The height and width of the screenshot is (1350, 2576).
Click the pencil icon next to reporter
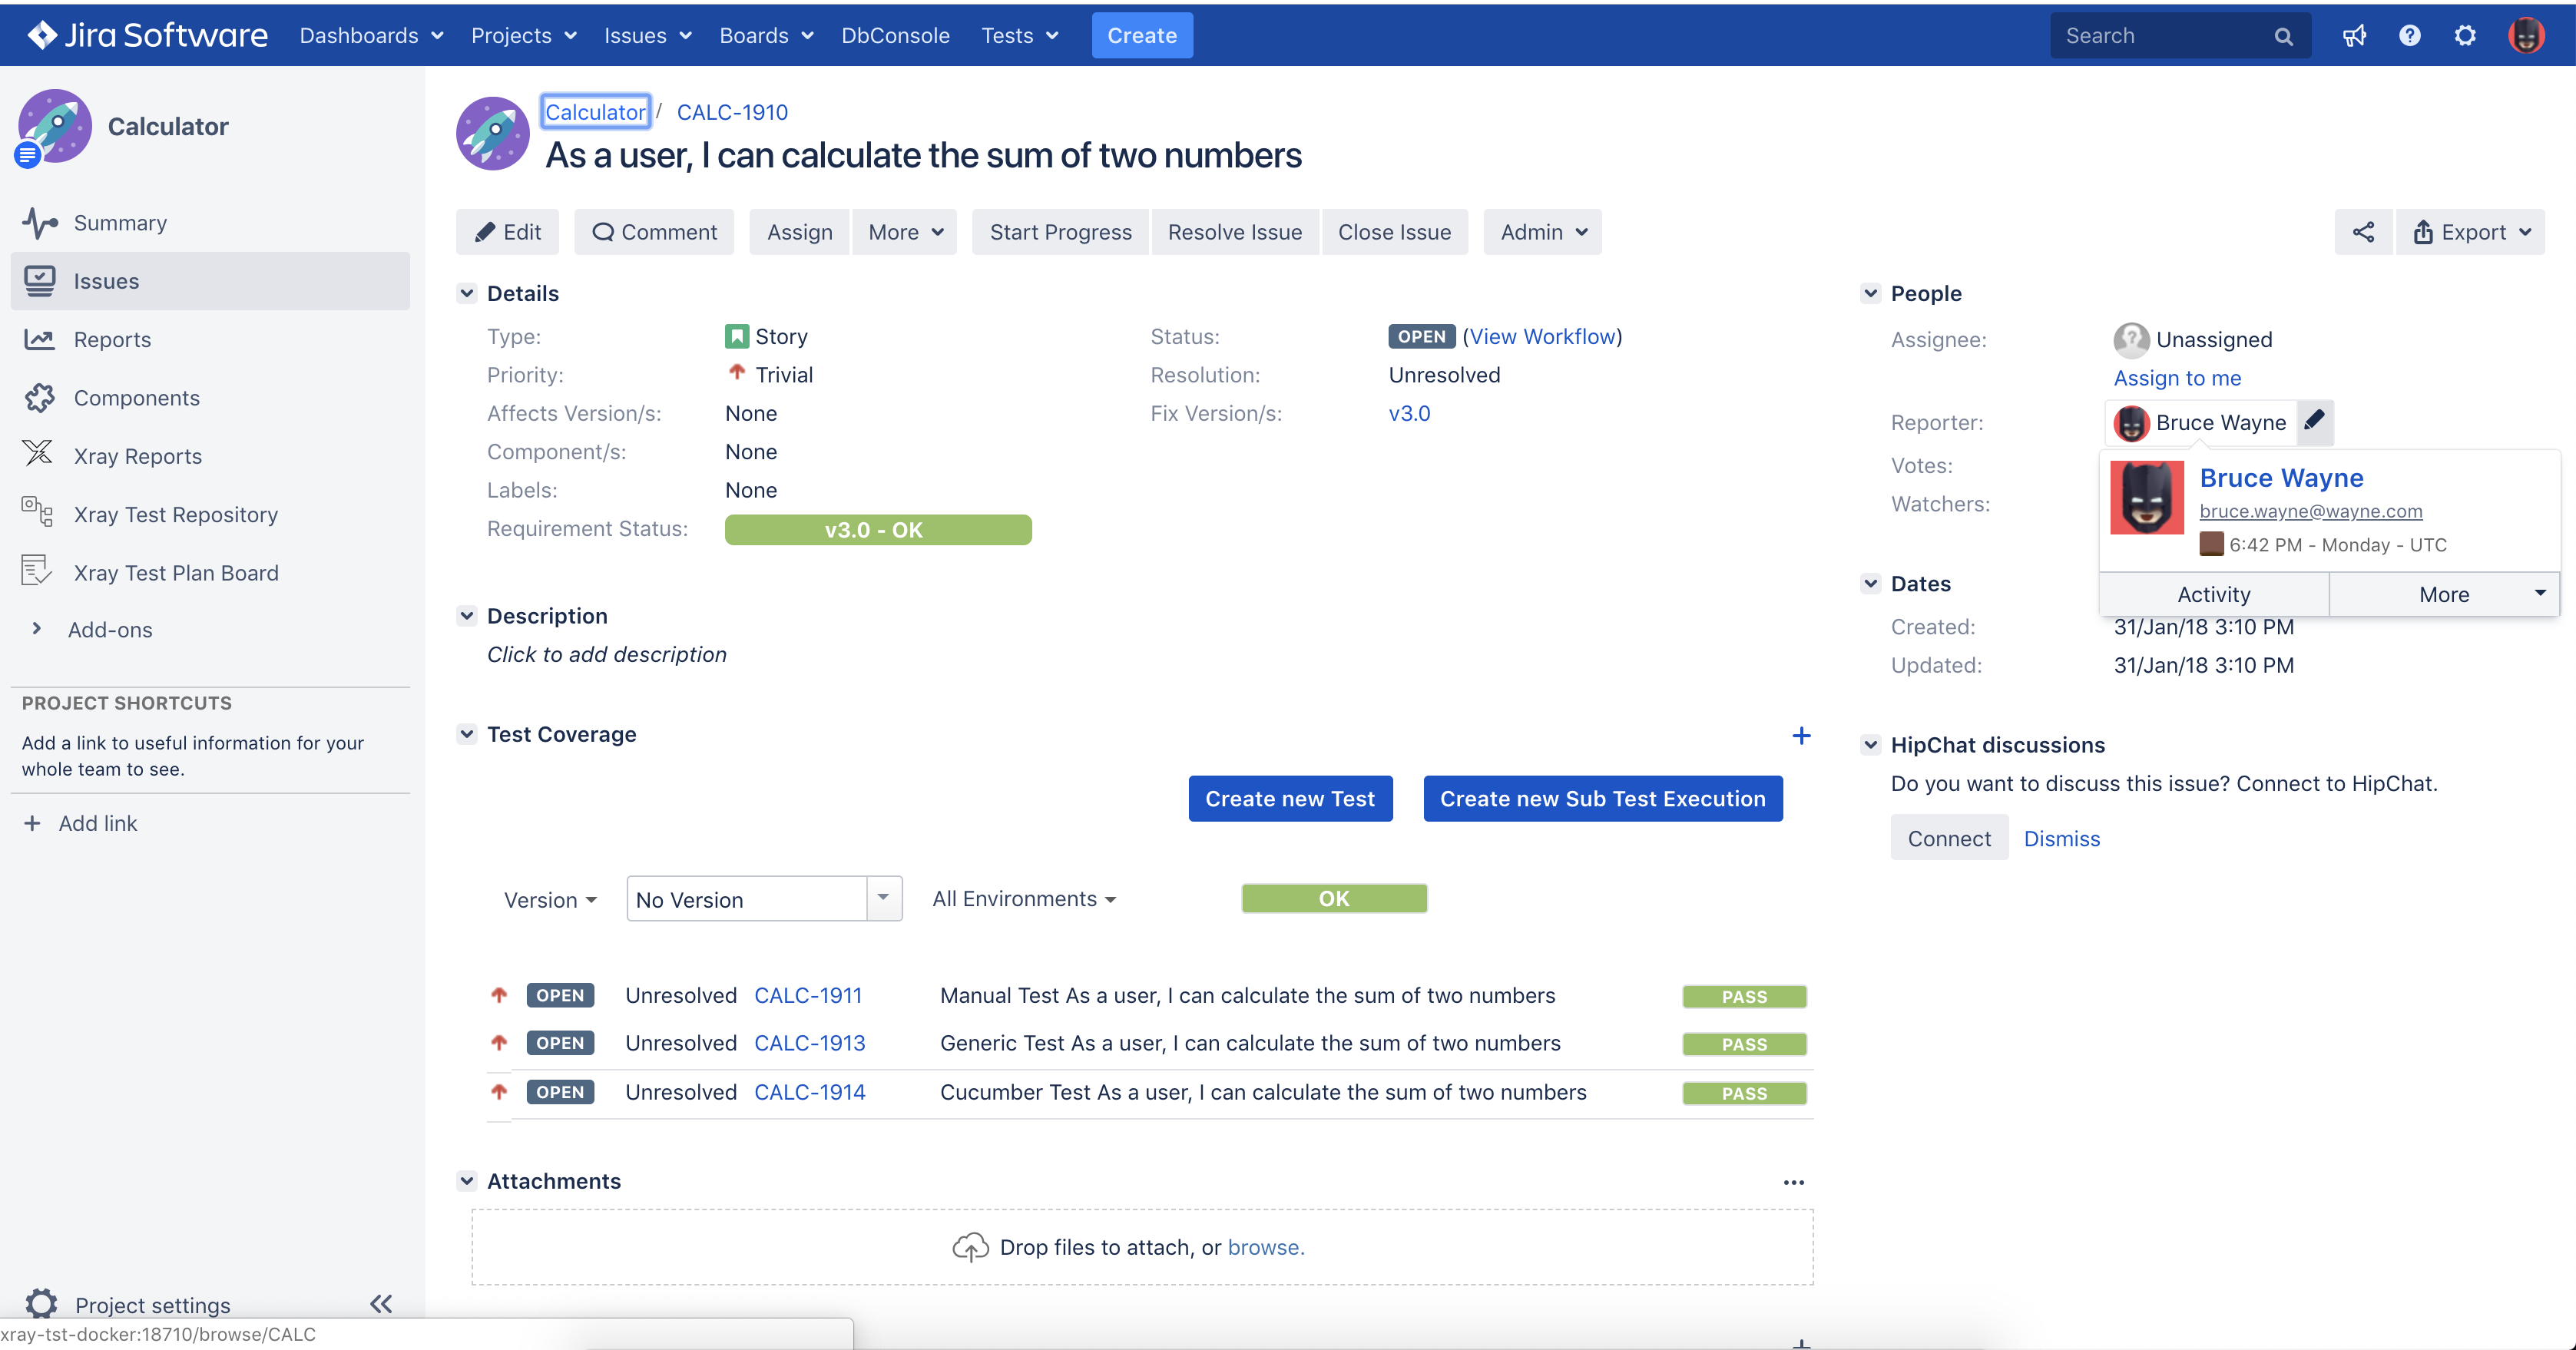tap(2314, 421)
